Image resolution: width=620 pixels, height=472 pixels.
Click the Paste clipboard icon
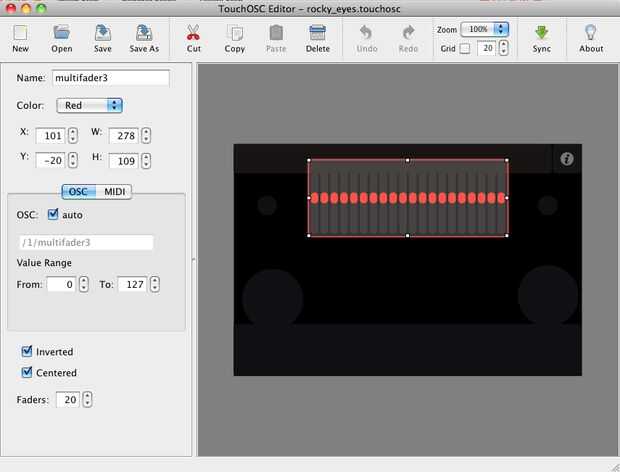coord(276,33)
